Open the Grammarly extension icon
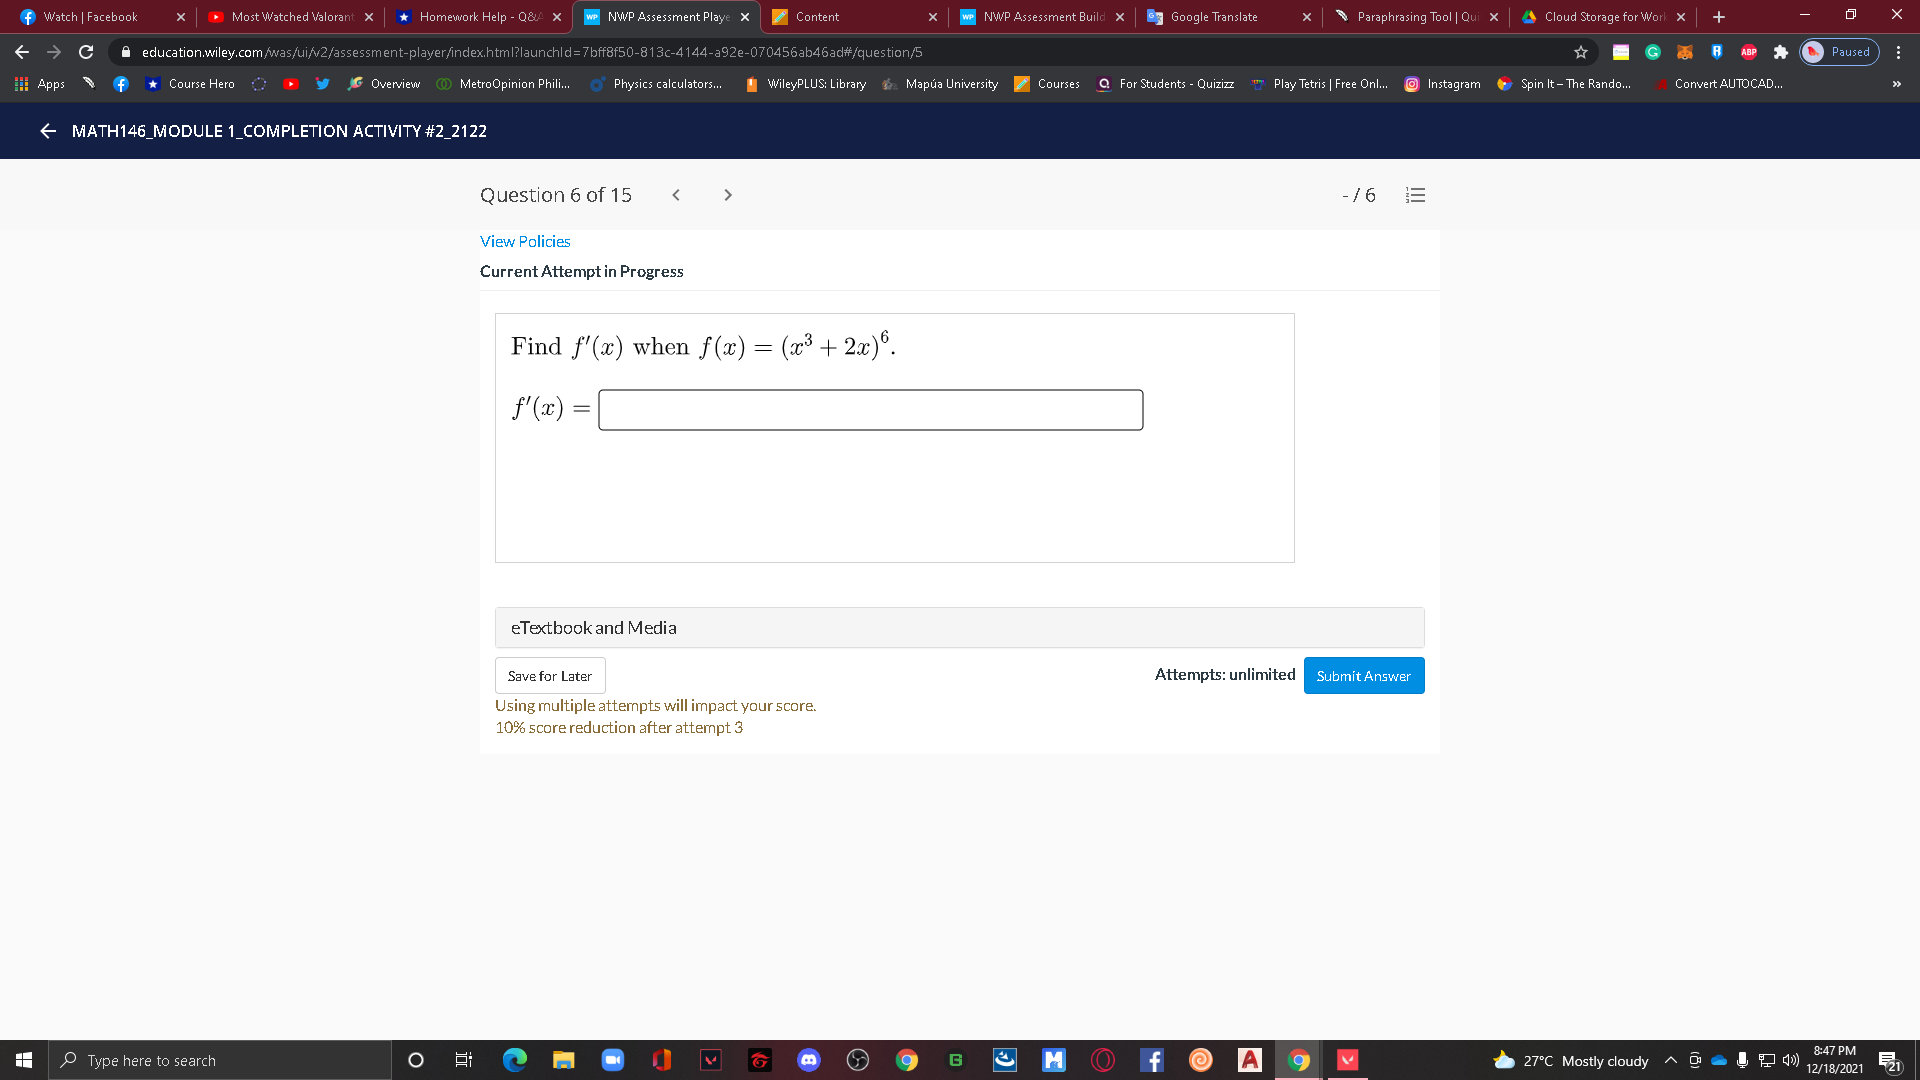The width and height of the screenshot is (1920, 1080). (x=1652, y=52)
